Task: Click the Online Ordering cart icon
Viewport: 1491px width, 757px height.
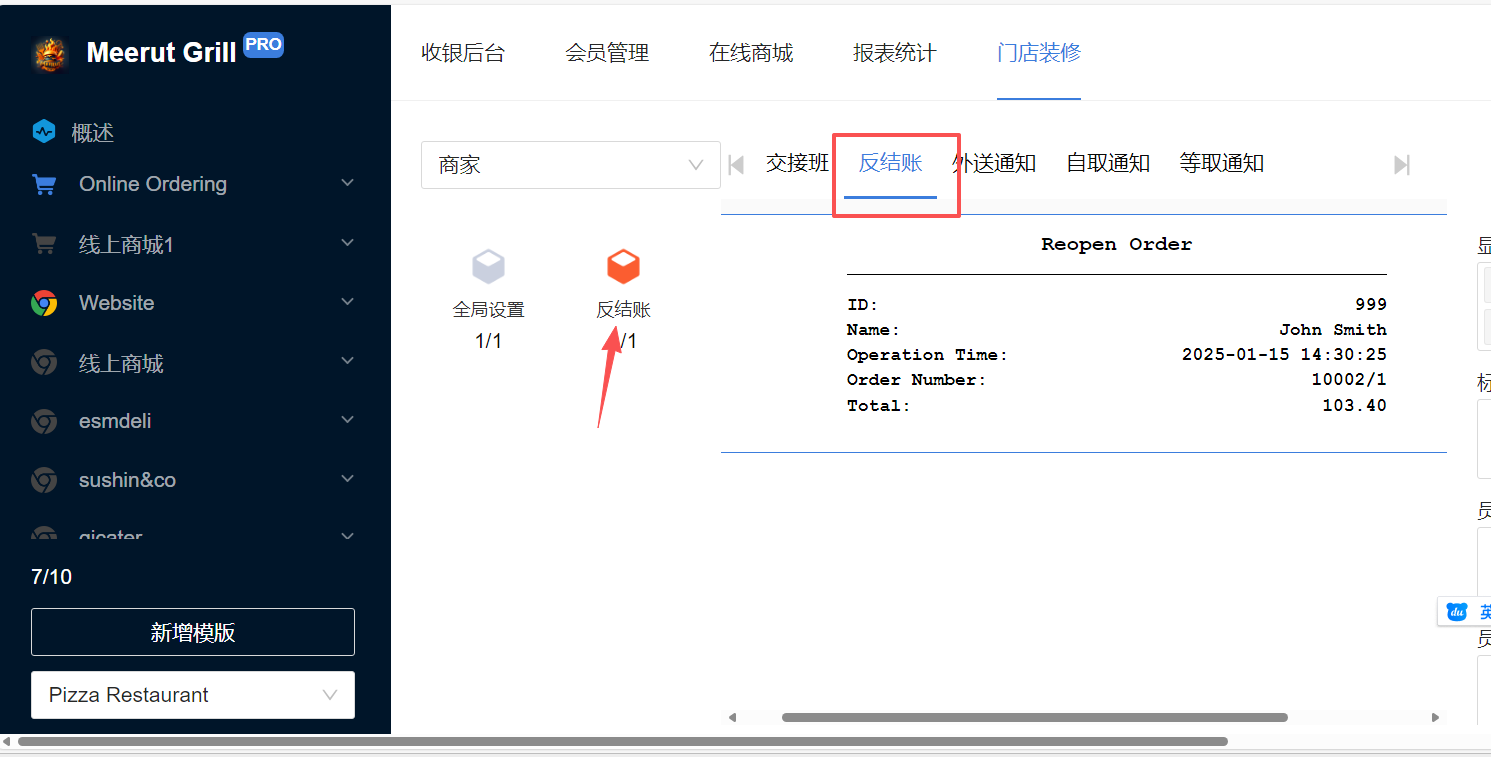Action: coord(43,184)
